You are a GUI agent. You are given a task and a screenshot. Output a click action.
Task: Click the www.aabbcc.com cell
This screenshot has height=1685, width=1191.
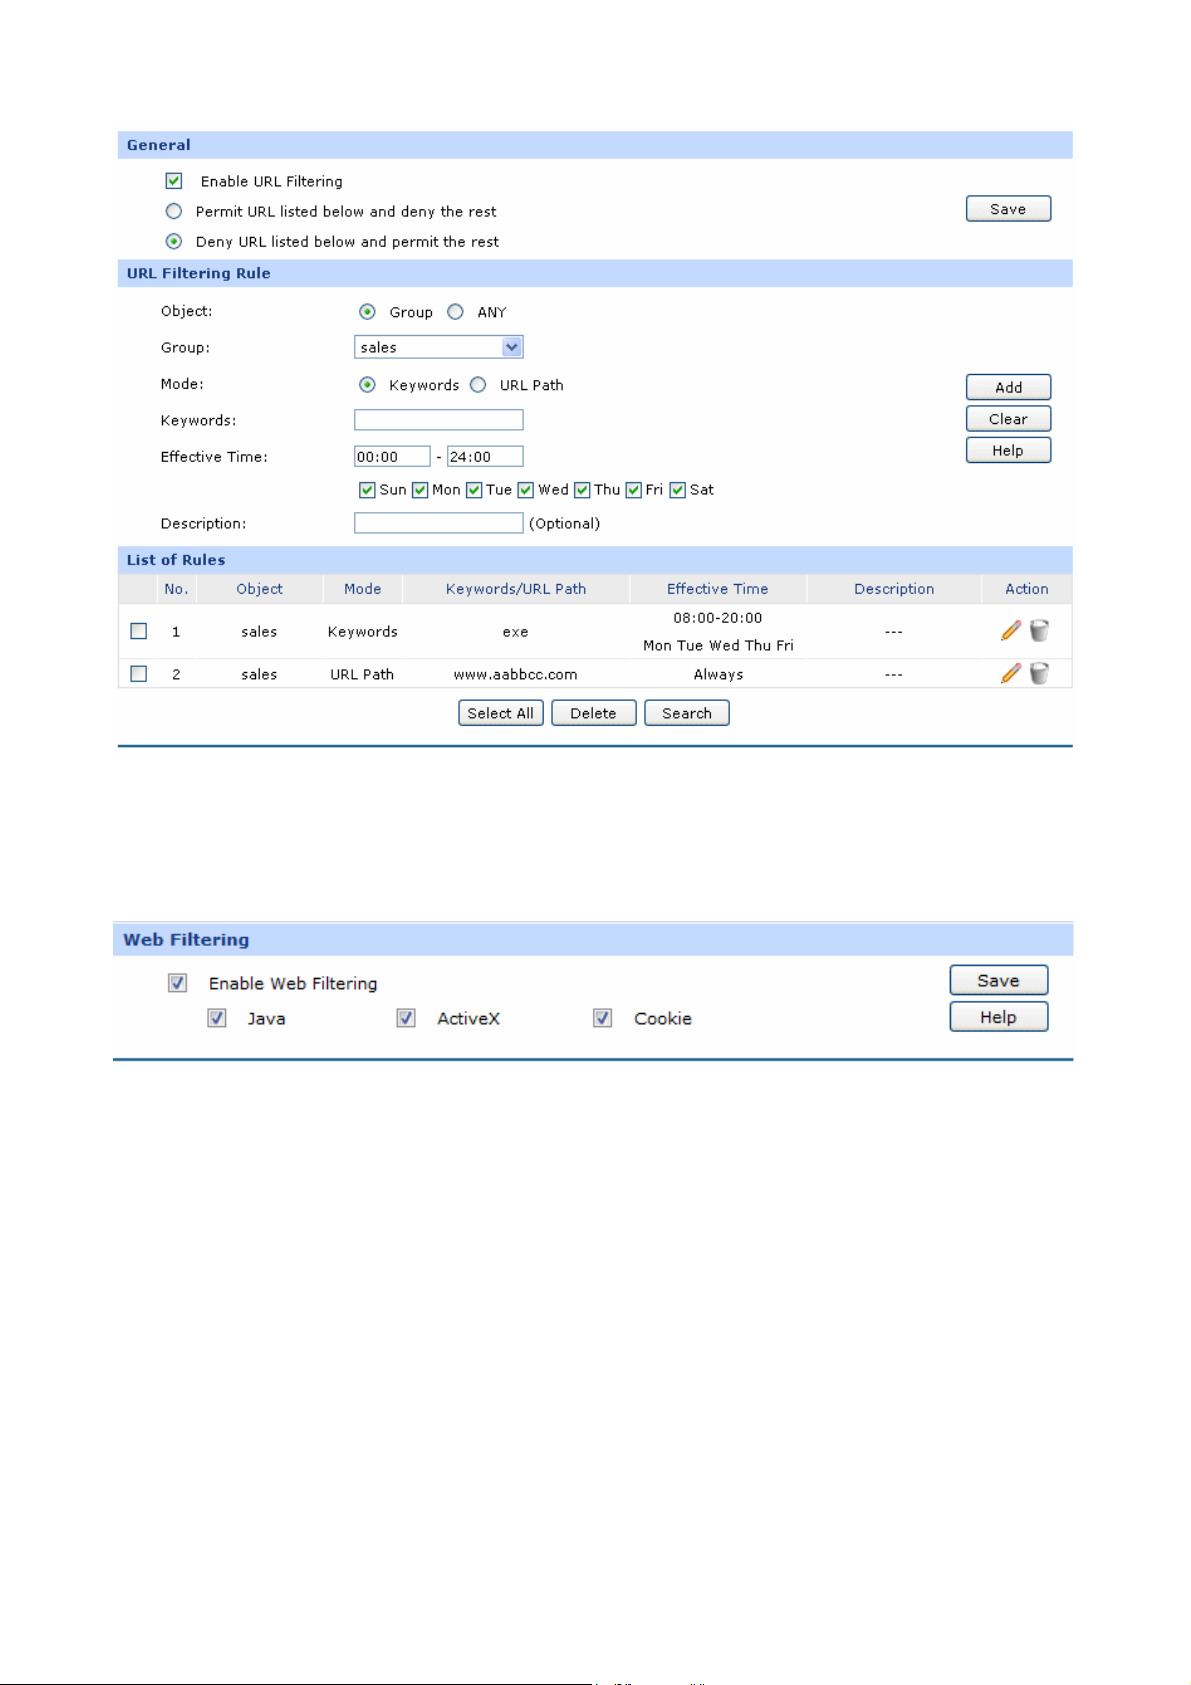click(516, 675)
